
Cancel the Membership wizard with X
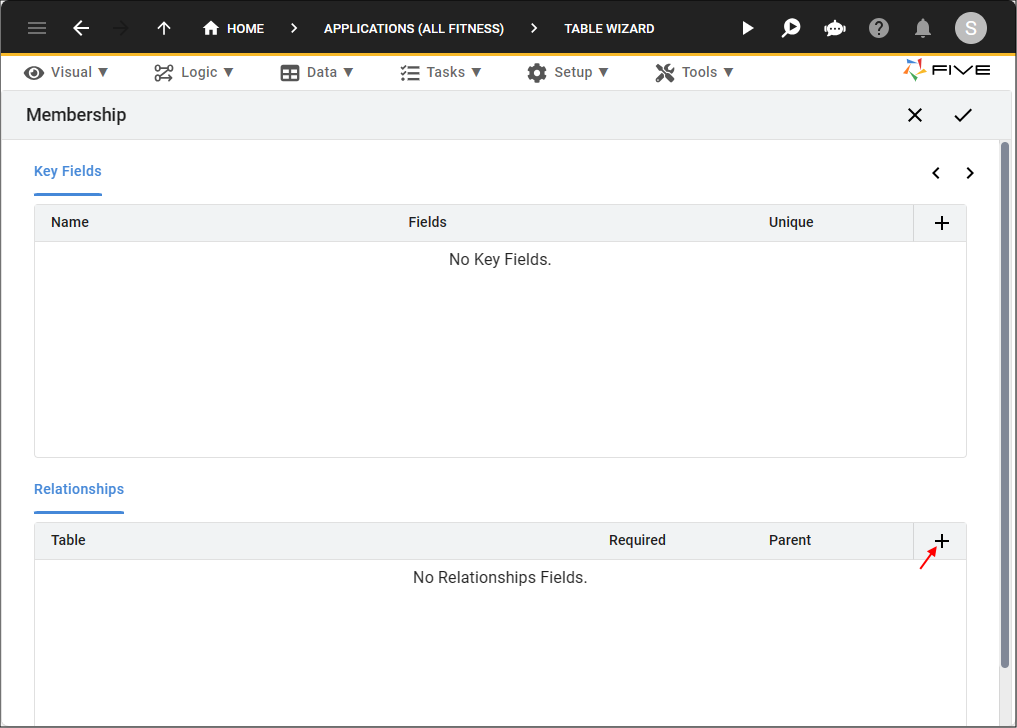coord(915,115)
